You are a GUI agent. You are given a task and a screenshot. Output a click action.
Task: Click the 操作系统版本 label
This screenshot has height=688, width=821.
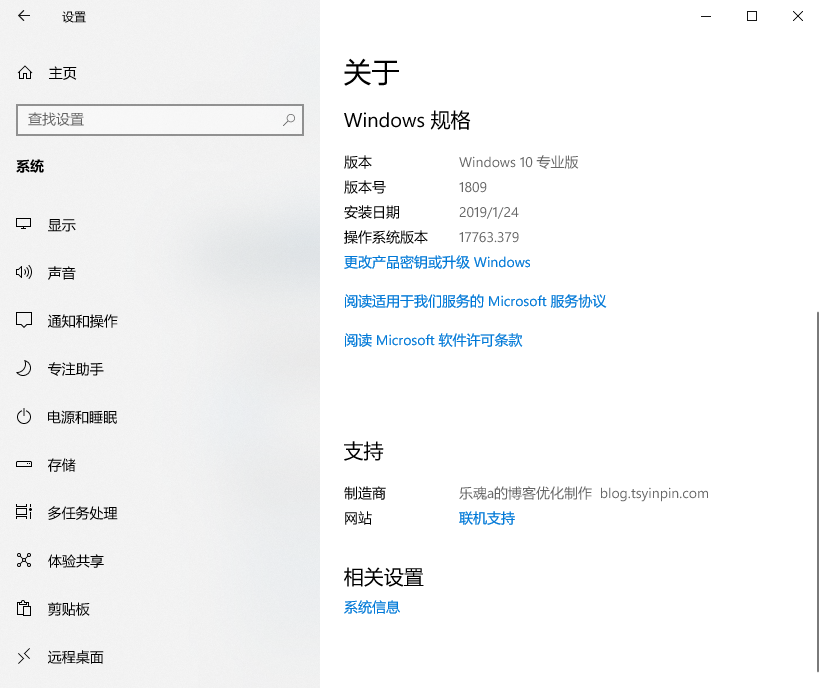coord(386,238)
